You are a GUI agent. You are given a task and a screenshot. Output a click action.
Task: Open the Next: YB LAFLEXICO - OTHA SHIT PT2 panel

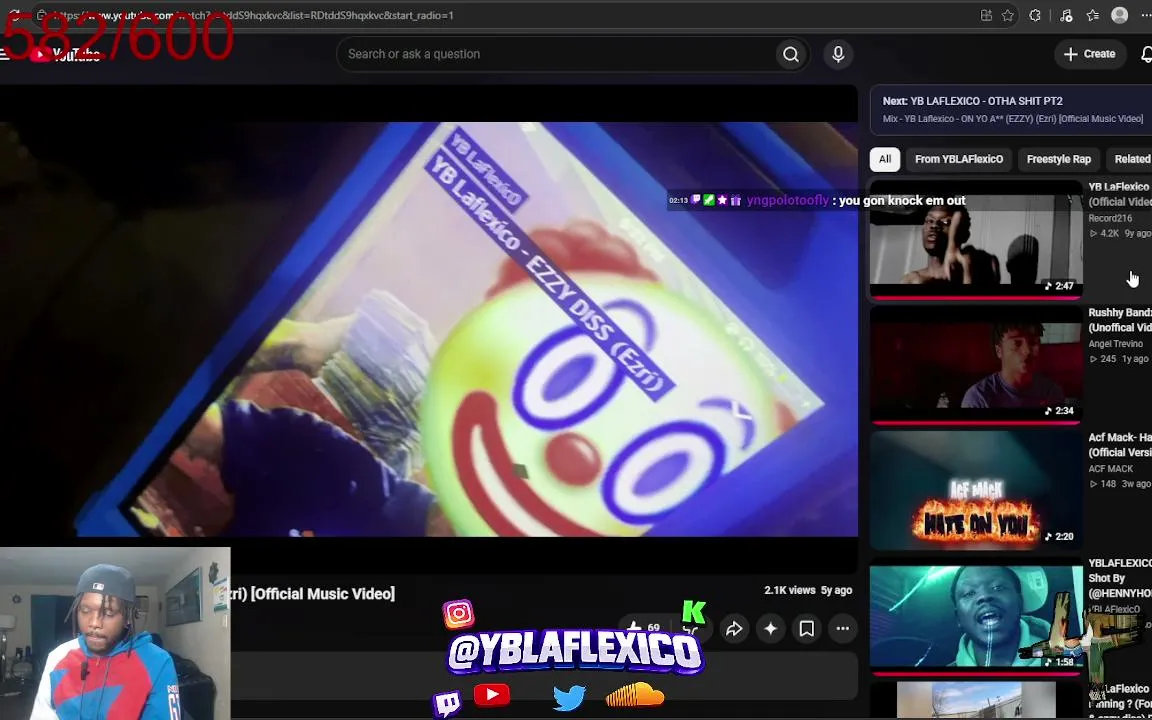(1010, 110)
